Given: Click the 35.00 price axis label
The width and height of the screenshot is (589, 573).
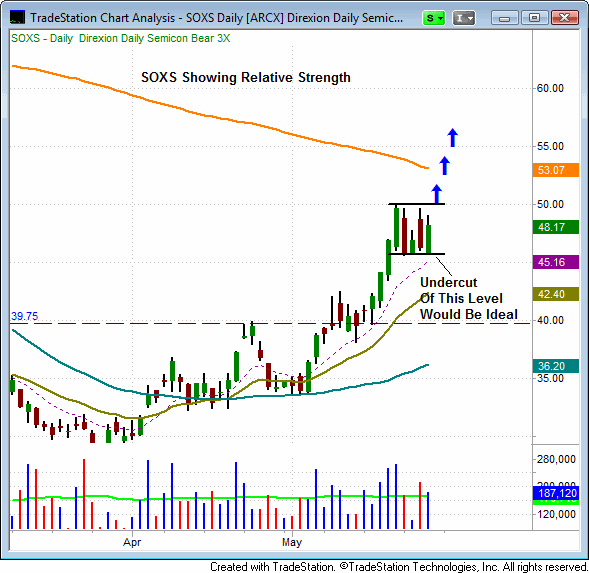Looking at the screenshot, I should coord(550,378).
